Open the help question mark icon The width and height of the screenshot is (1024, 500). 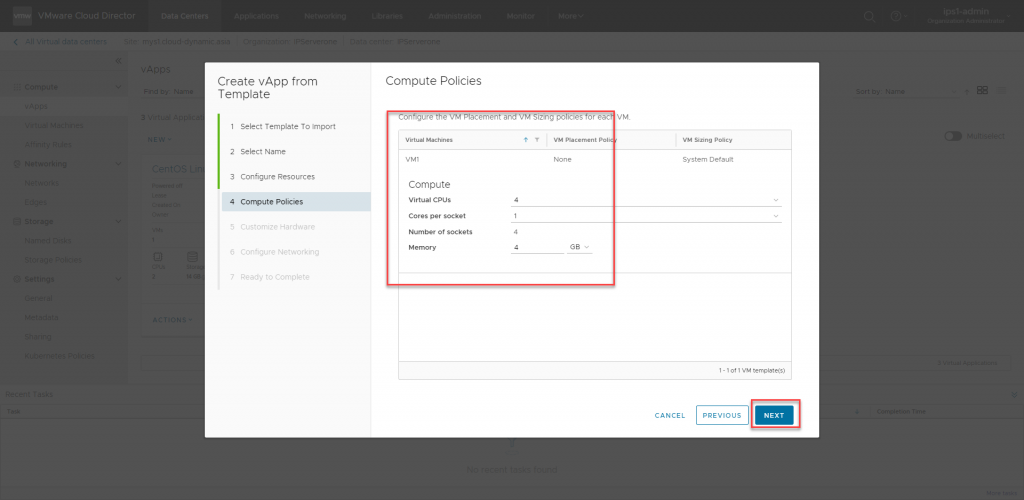(x=896, y=16)
